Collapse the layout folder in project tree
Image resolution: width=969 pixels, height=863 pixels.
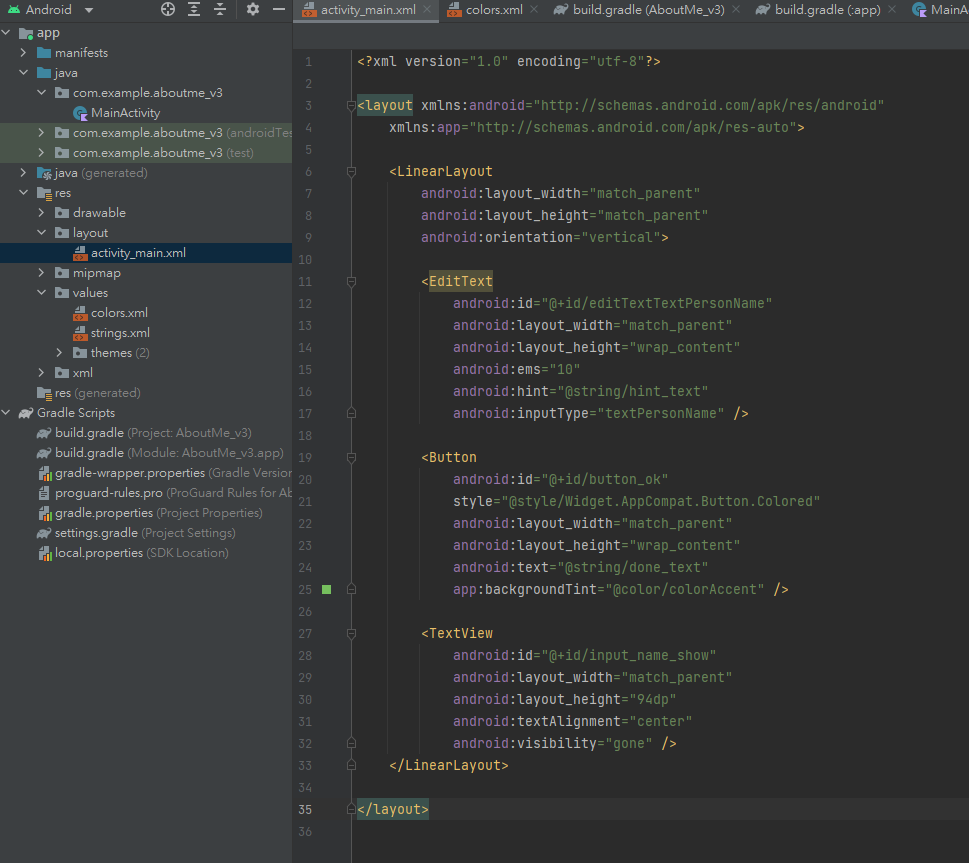(x=41, y=233)
